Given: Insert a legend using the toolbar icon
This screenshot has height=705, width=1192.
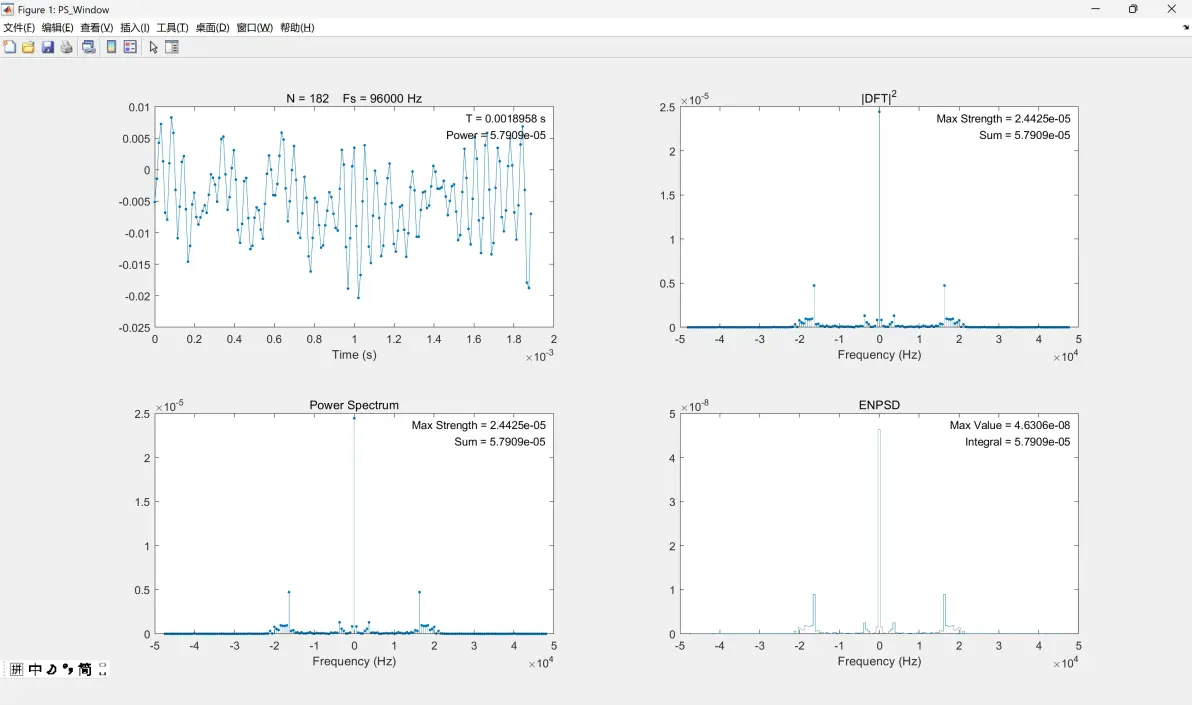Looking at the screenshot, I should point(130,47).
